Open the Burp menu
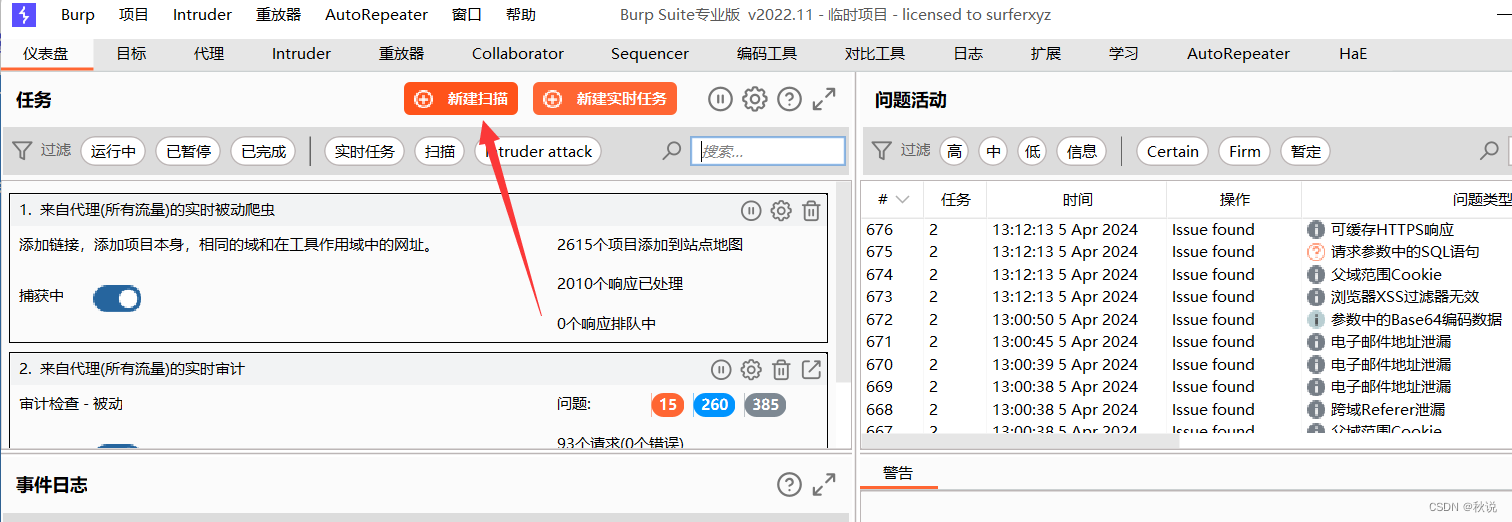 click(78, 15)
